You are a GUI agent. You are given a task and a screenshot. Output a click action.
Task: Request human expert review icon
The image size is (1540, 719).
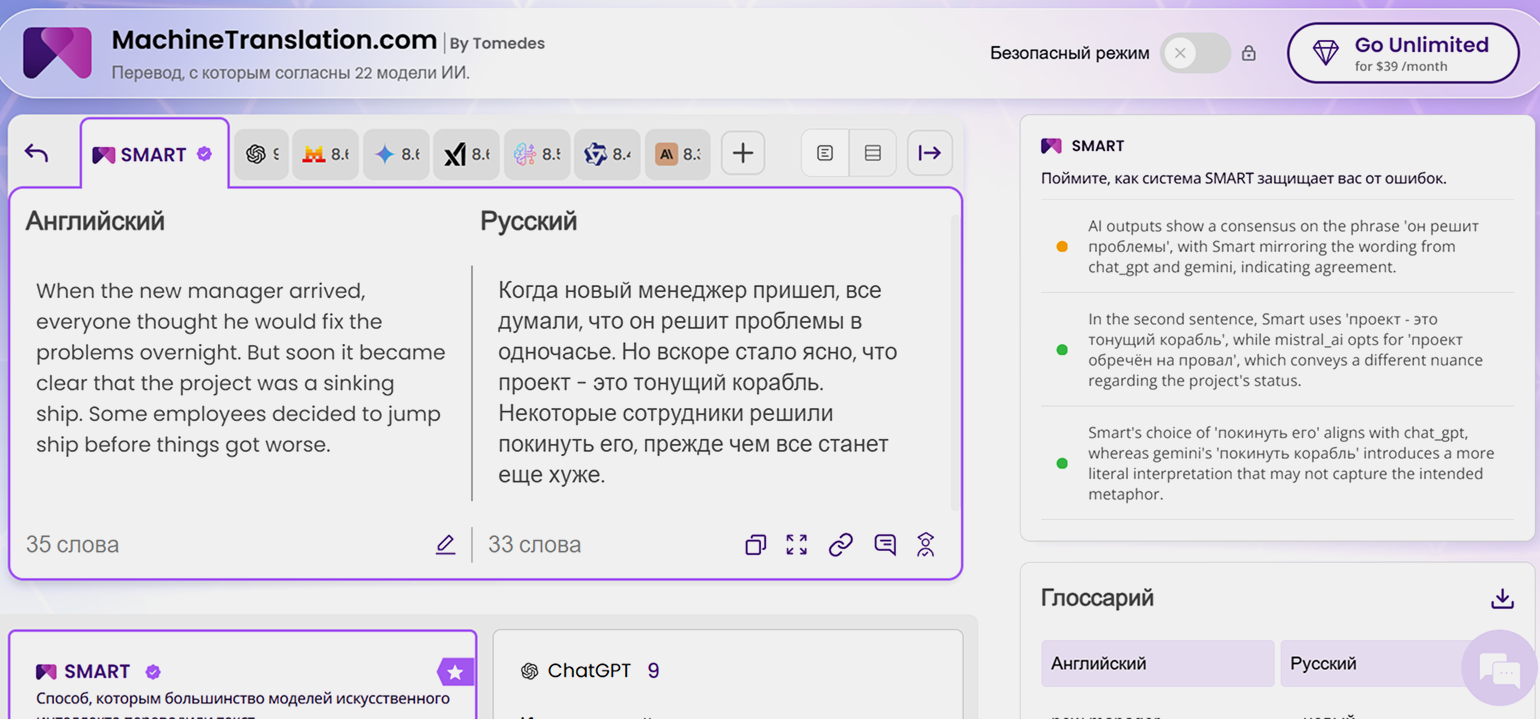click(x=926, y=545)
